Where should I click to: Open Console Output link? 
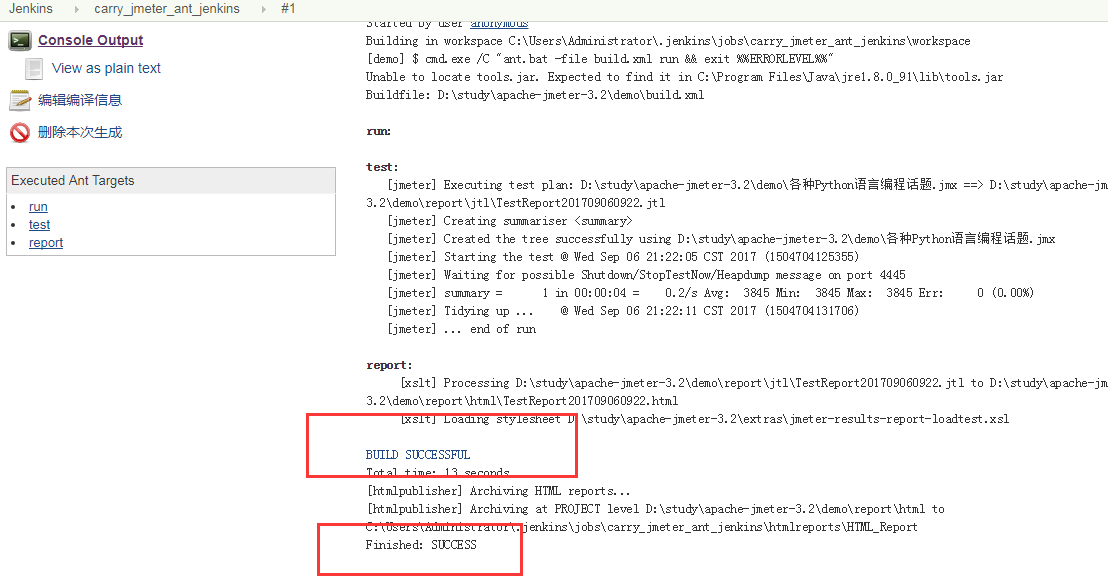90,40
